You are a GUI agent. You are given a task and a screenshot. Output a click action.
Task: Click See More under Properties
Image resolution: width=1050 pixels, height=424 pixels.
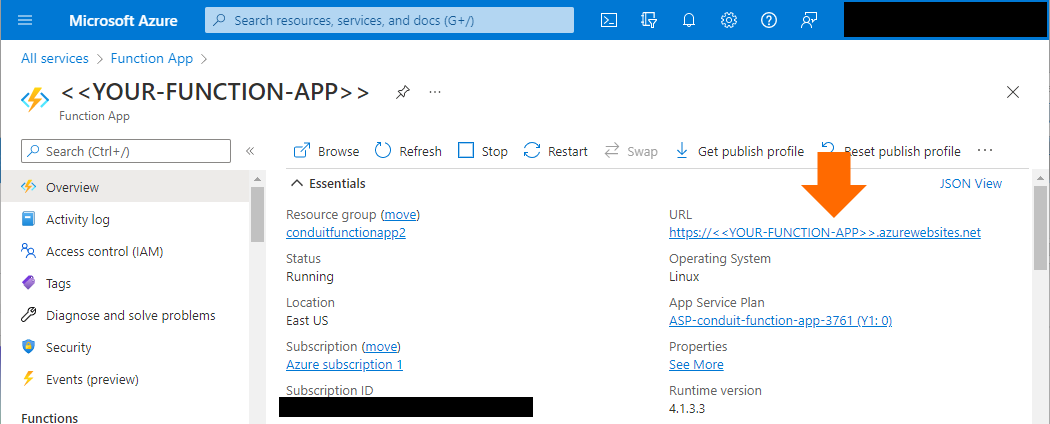click(x=696, y=365)
